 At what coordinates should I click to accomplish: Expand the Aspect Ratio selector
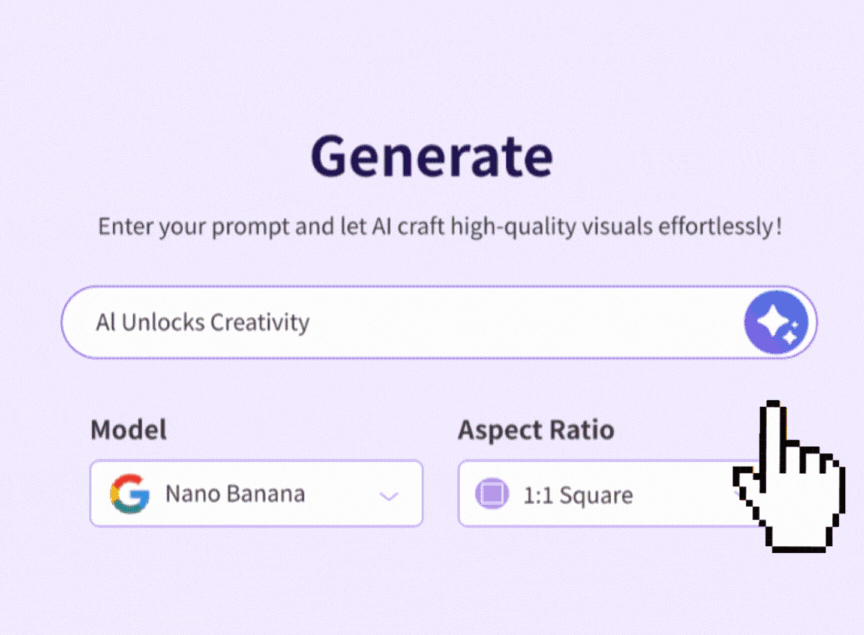(x=600, y=493)
